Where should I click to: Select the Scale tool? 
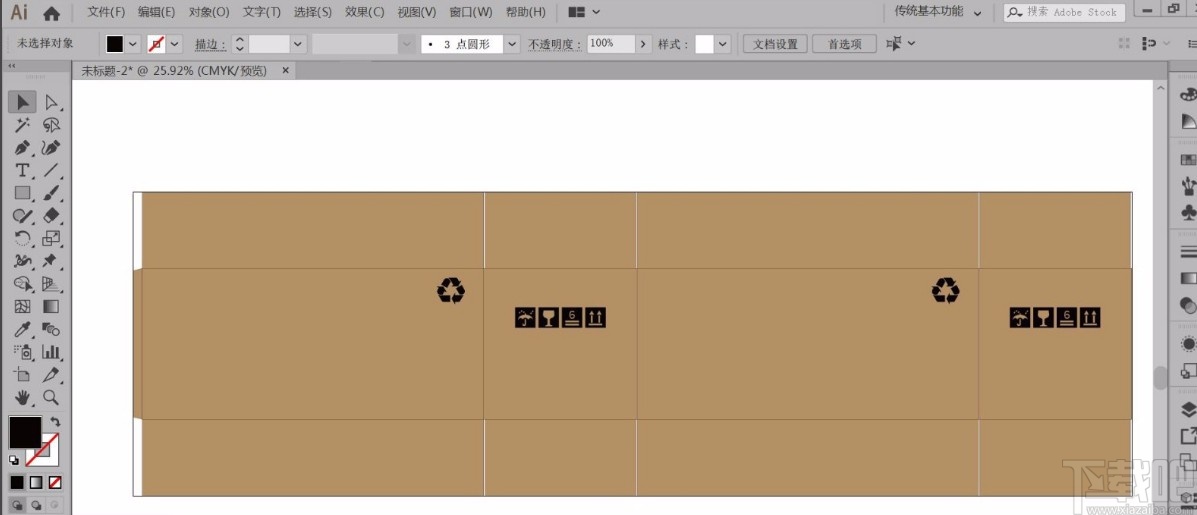[51, 238]
